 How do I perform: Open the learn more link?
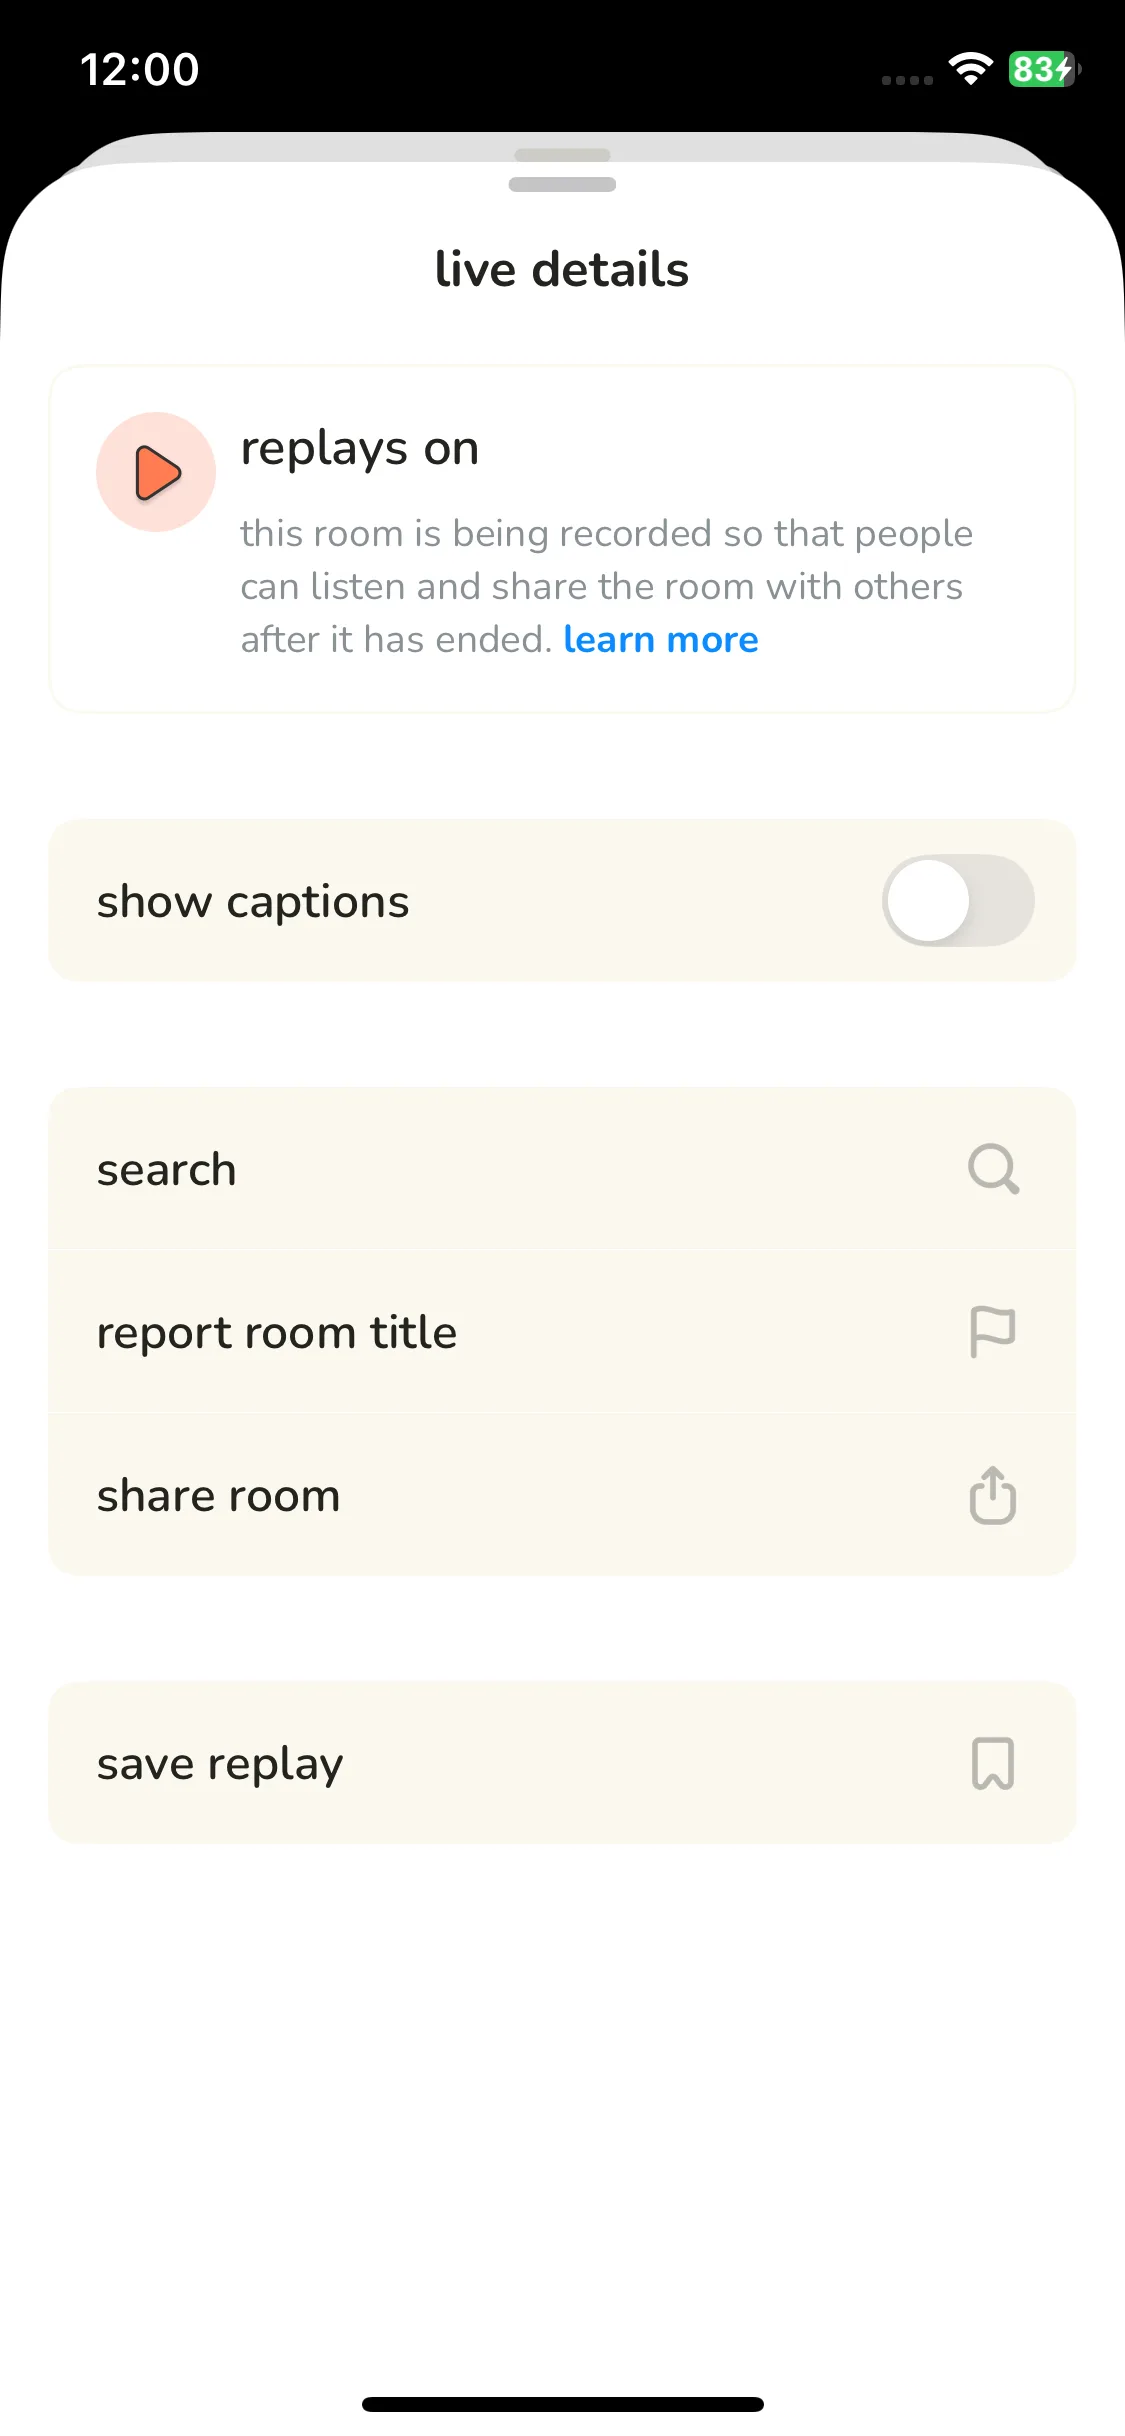[661, 640]
